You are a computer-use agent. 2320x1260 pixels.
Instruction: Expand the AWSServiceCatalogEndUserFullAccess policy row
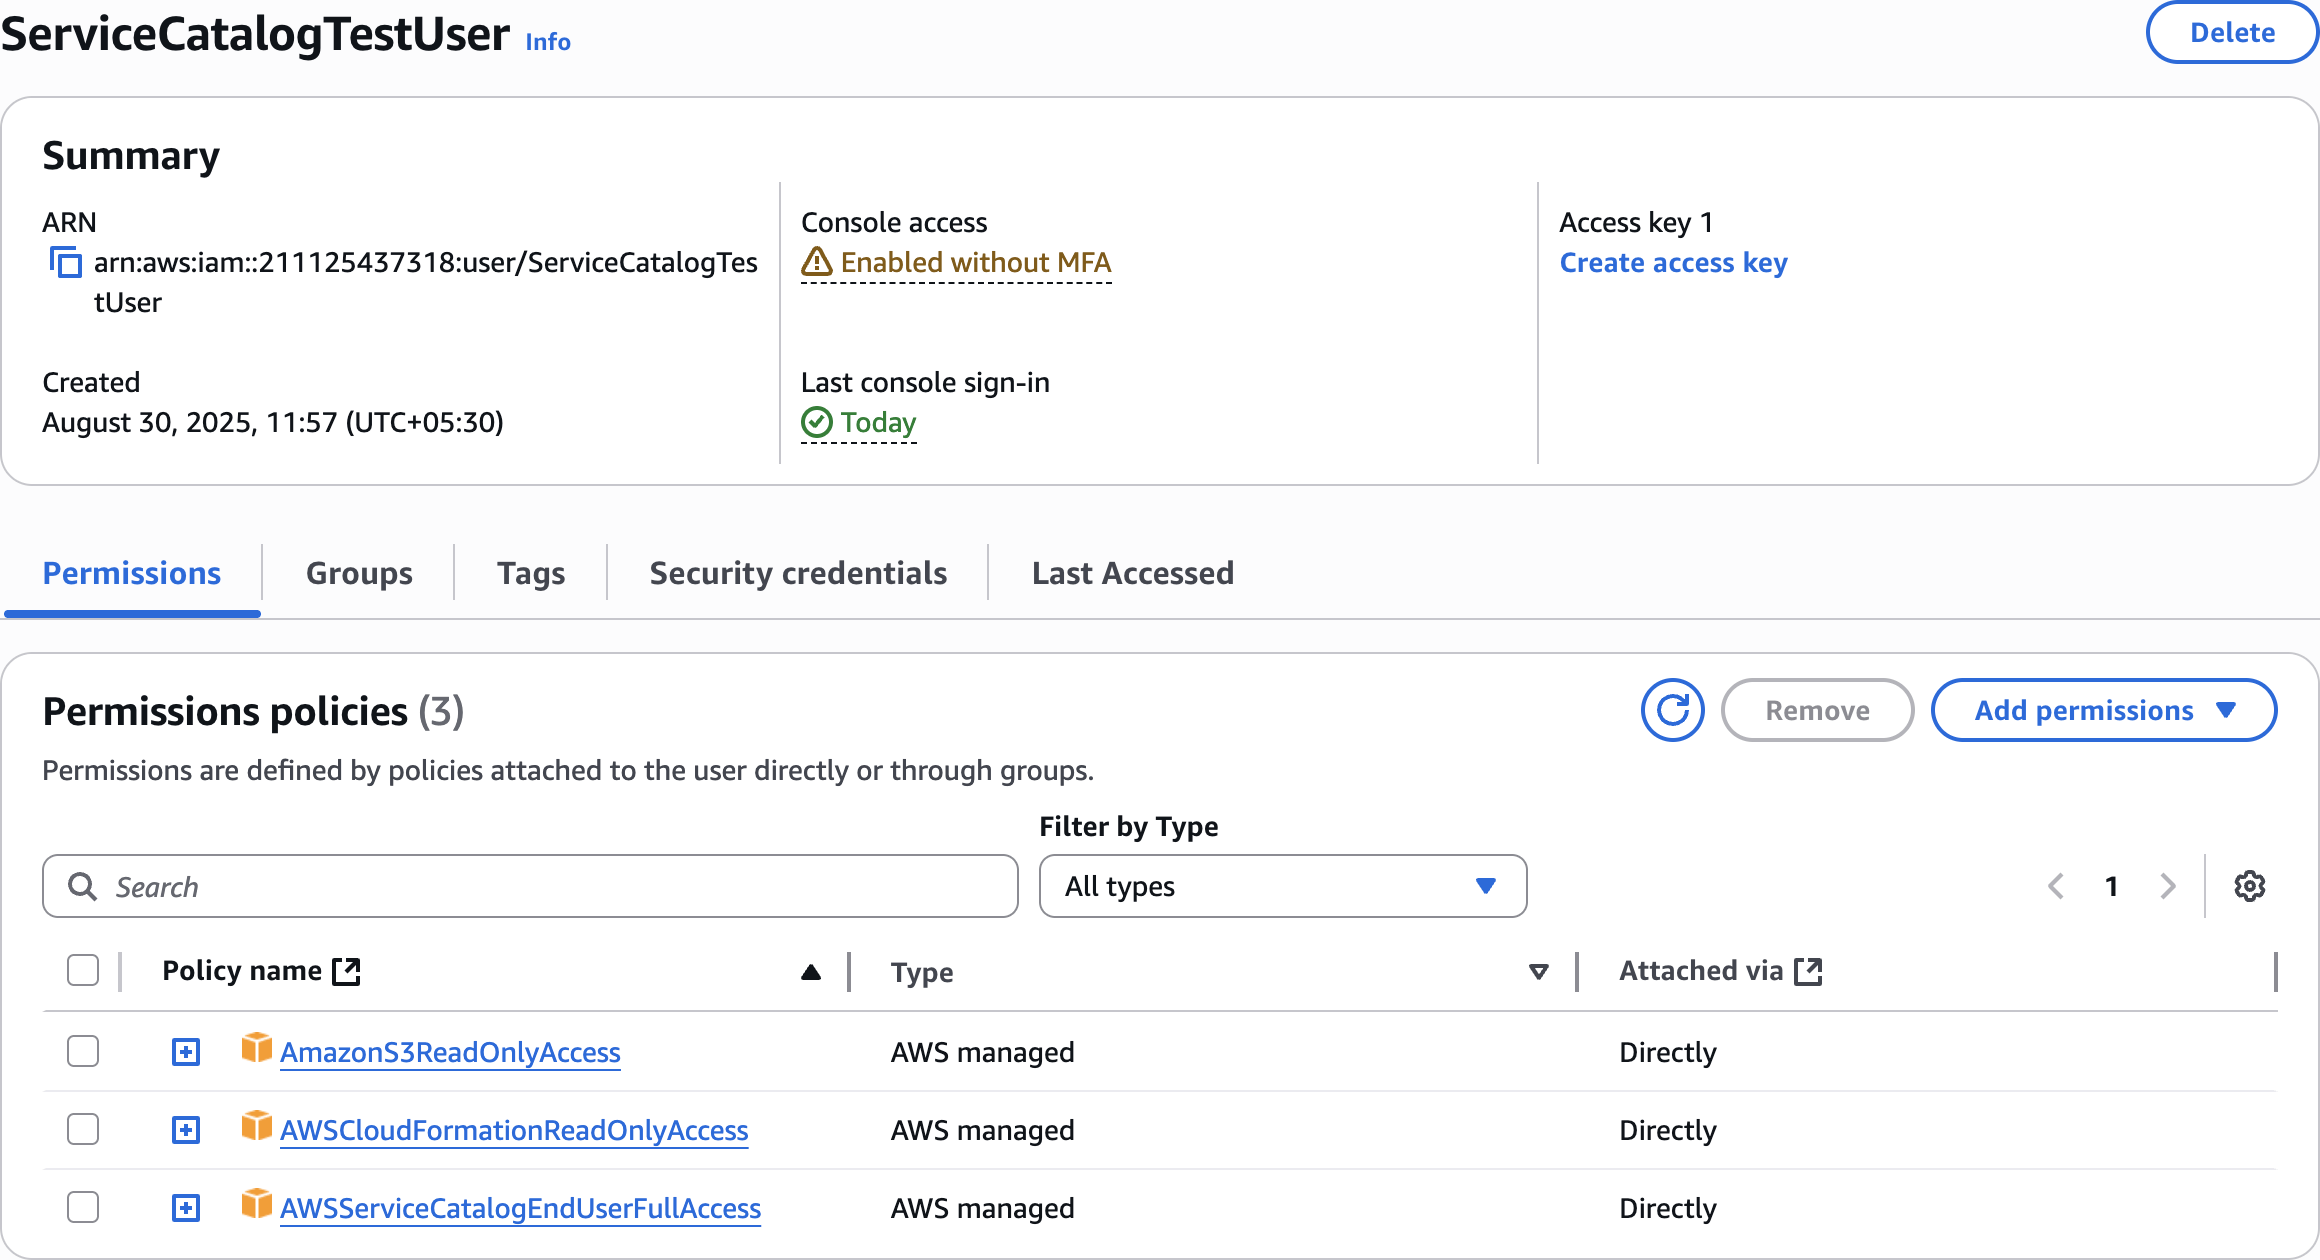click(186, 1208)
